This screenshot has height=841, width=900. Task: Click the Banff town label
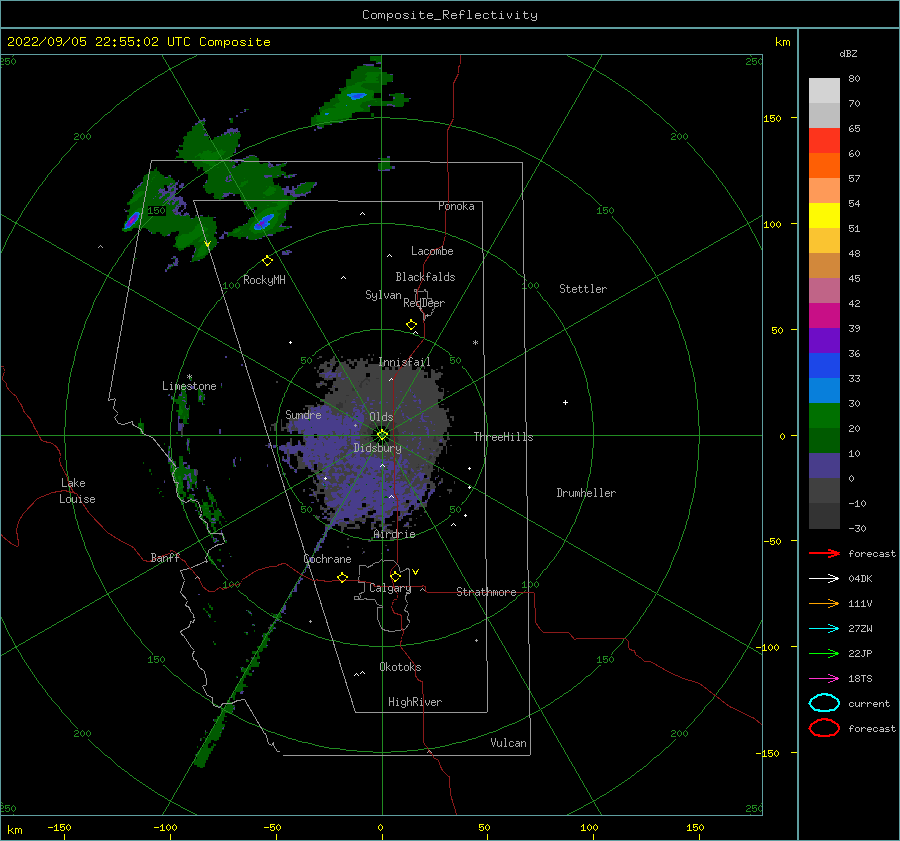coord(165,557)
